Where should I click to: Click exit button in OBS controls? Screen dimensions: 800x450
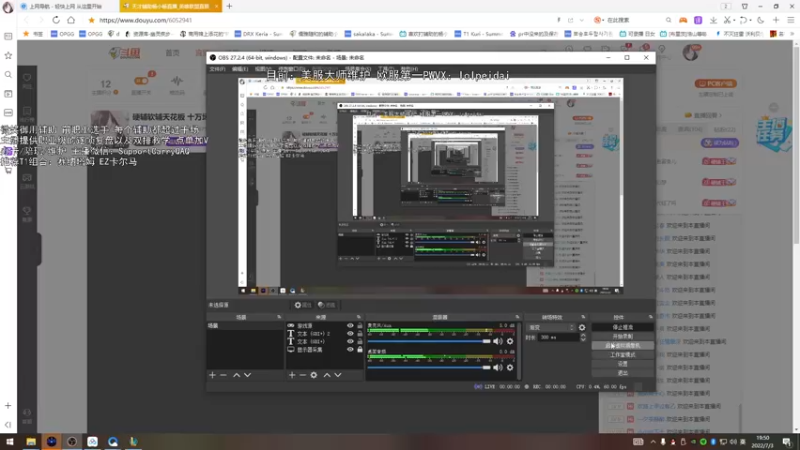(622, 373)
